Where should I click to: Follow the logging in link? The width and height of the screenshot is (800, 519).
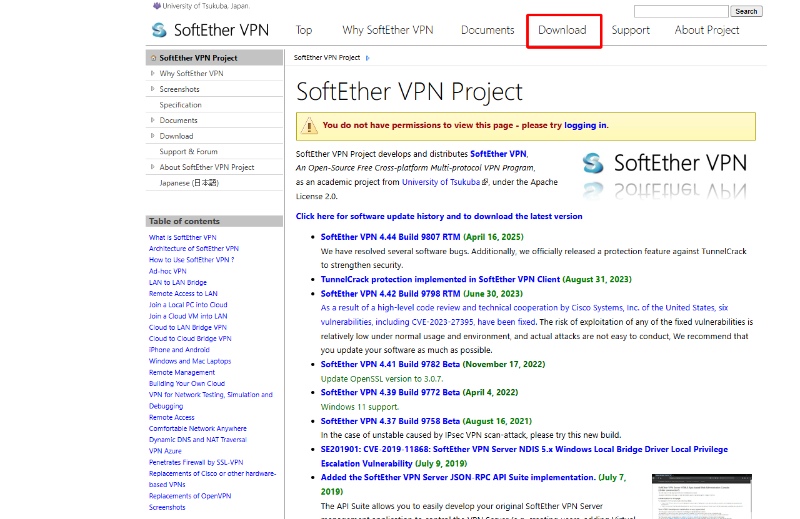tap(585, 126)
